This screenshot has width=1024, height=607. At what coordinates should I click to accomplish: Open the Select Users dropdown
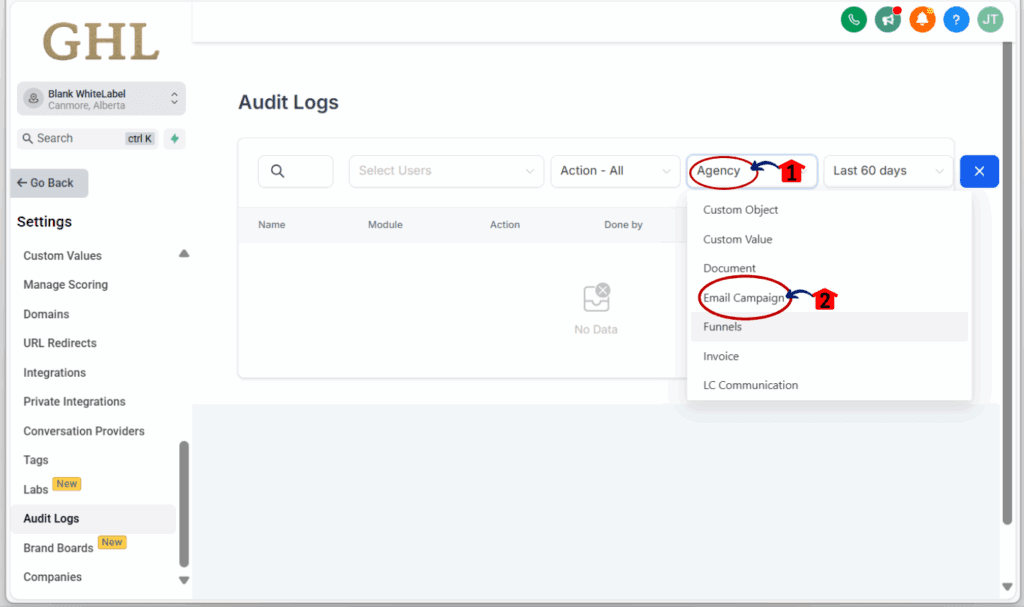click(446, 171)
